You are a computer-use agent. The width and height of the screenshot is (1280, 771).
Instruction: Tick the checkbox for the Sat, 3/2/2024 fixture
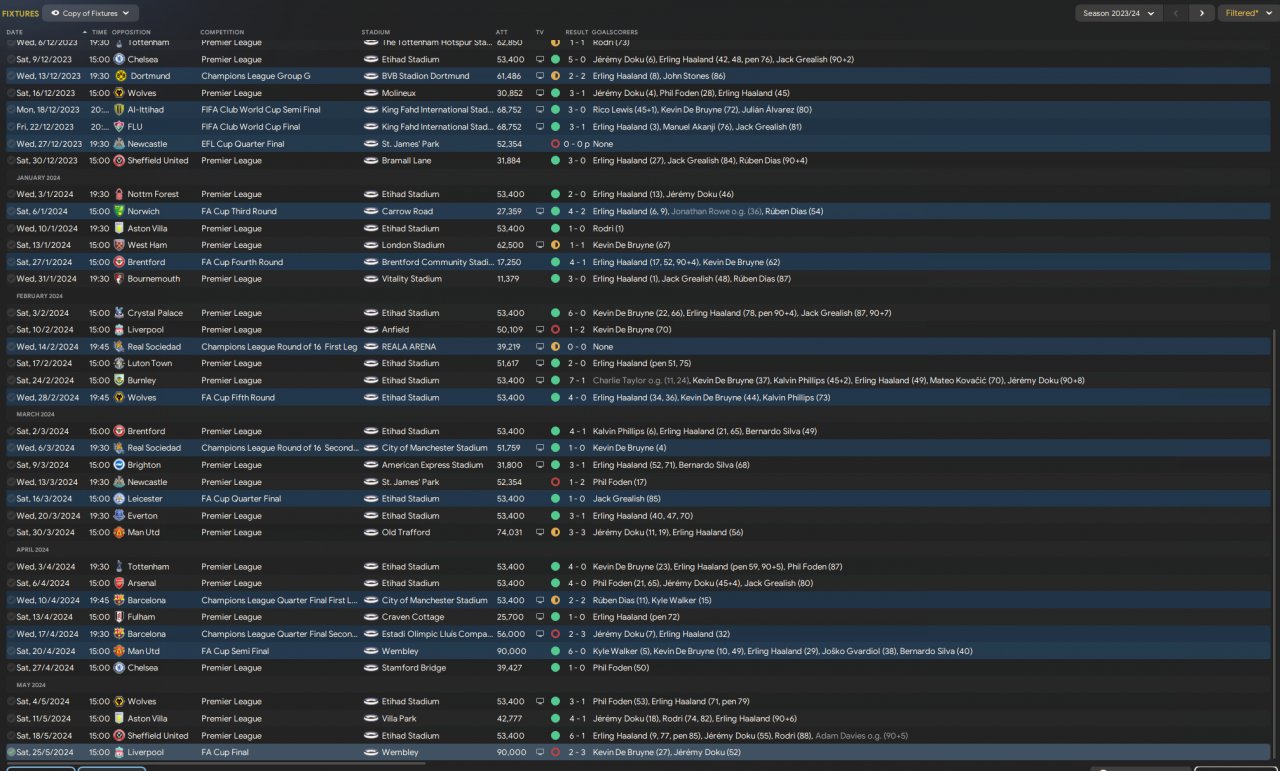(x=11, y=313)
